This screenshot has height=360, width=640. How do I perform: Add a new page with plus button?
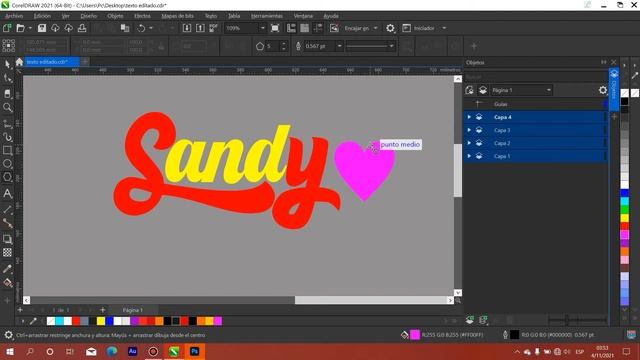(102, 310)
